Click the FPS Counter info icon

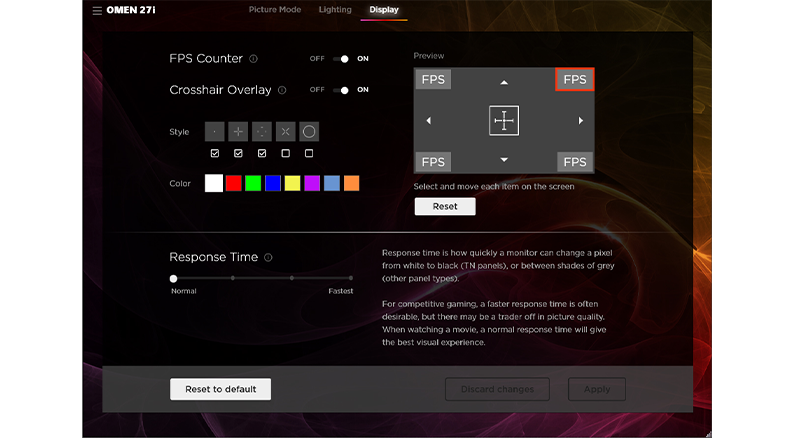(x=254, y=59)
